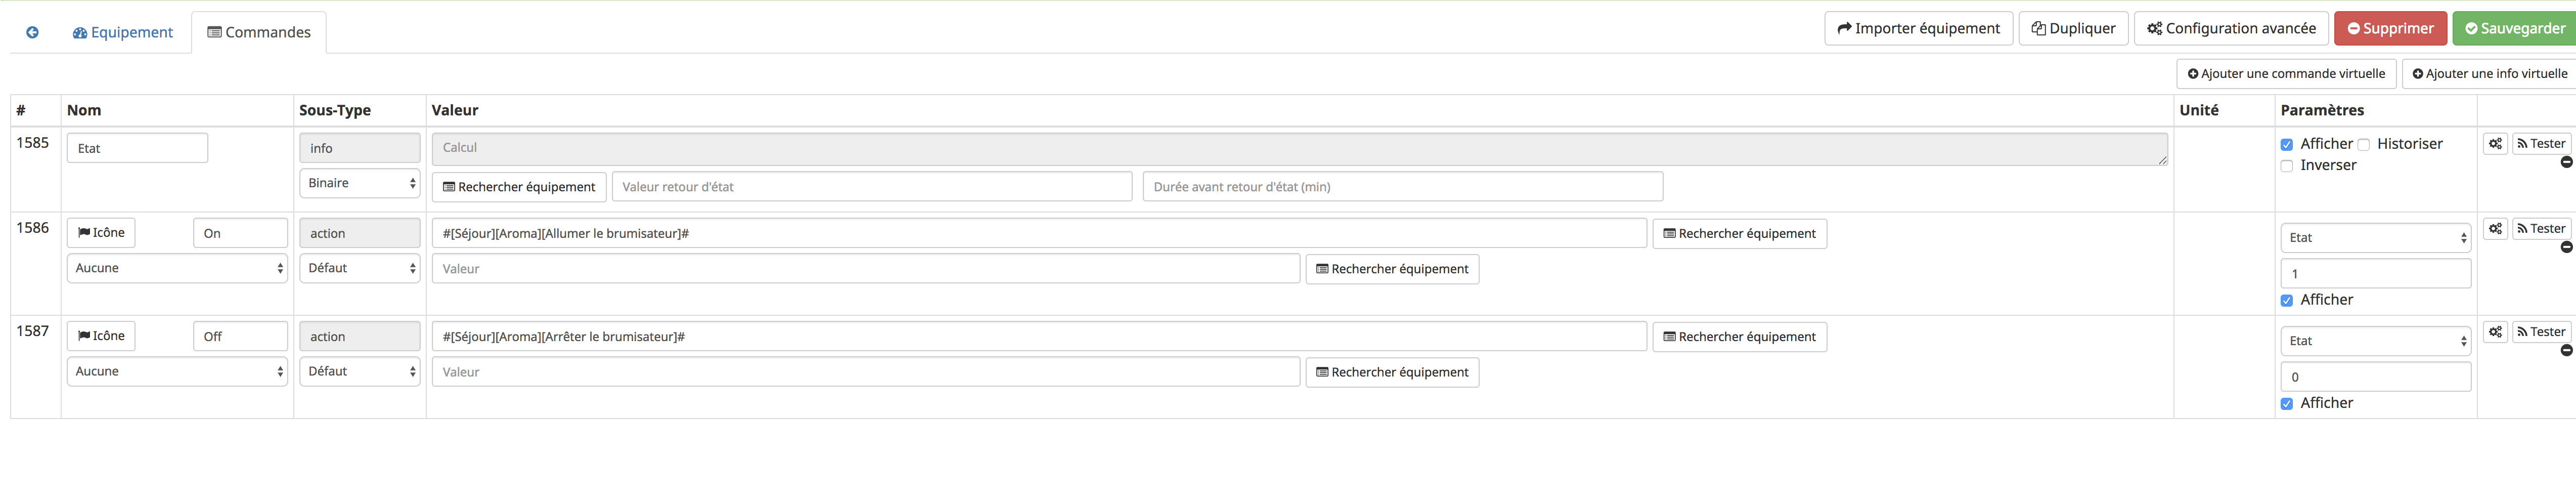Image resolution: width=2576 pixels, height=498 pixels.
Task: Click the Valeur retour d'état field
Action: tap(871, 186)
